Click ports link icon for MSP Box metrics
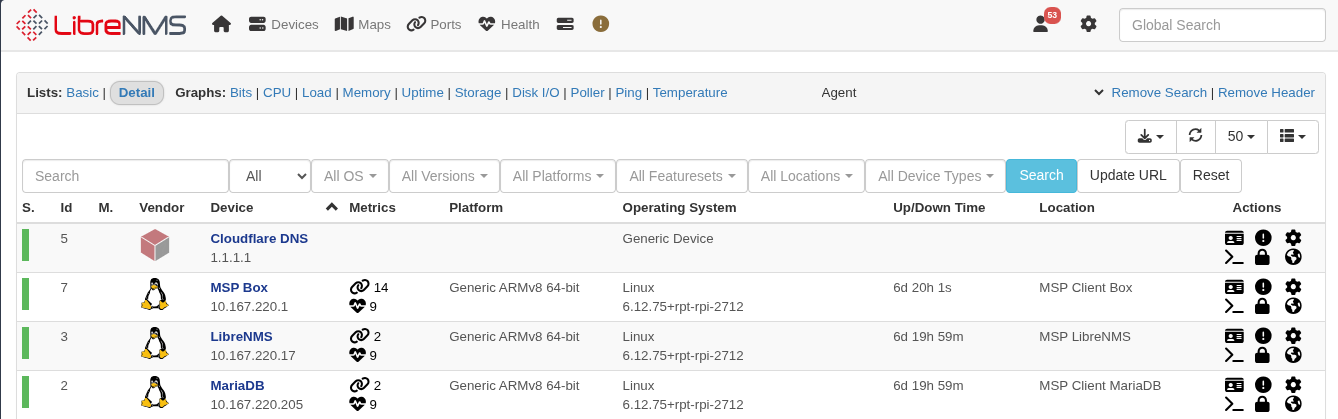The image size is (1338, 419). [x=359, y=287]
